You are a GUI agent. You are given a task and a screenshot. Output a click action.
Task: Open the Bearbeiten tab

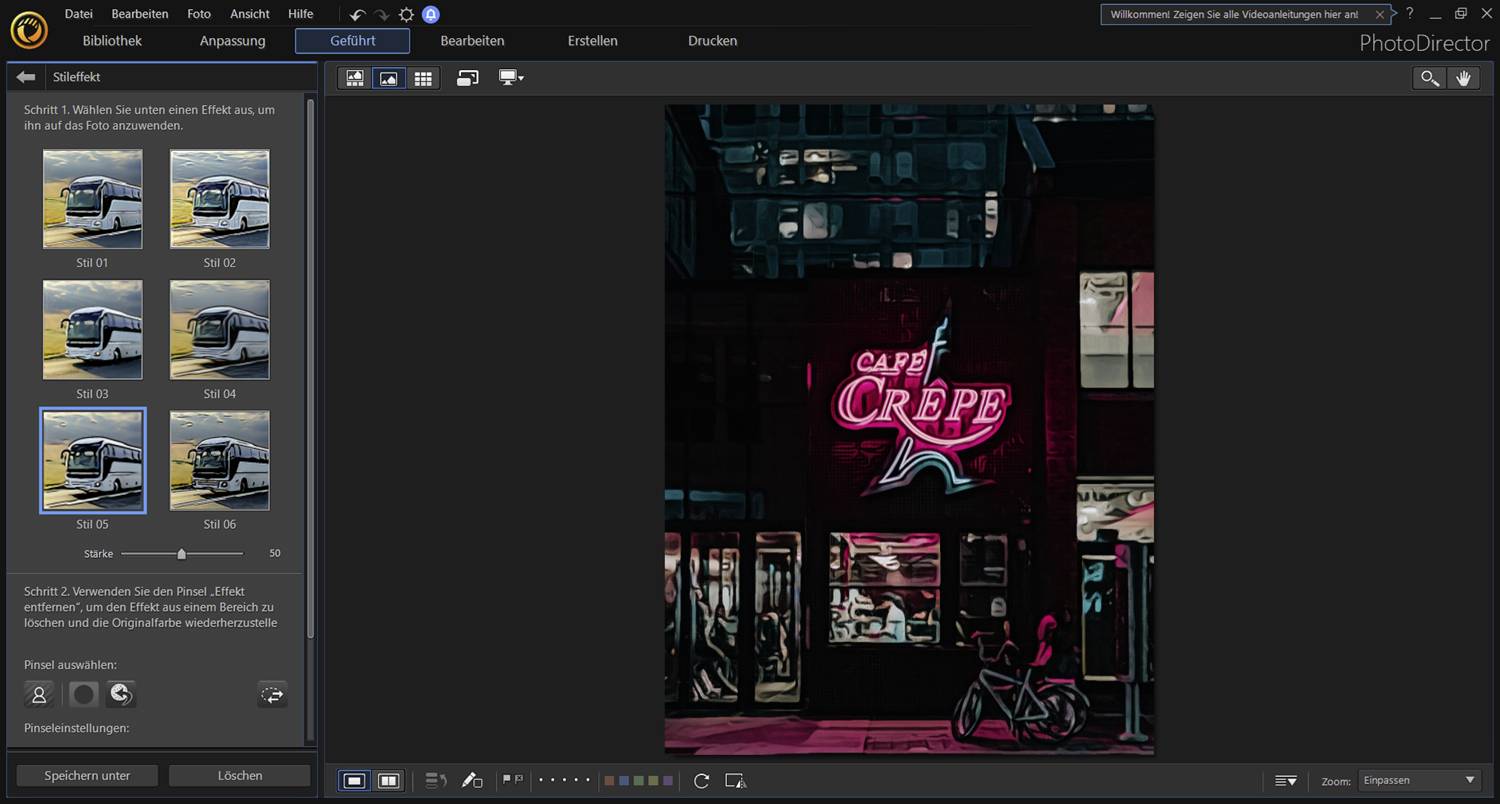472,41
